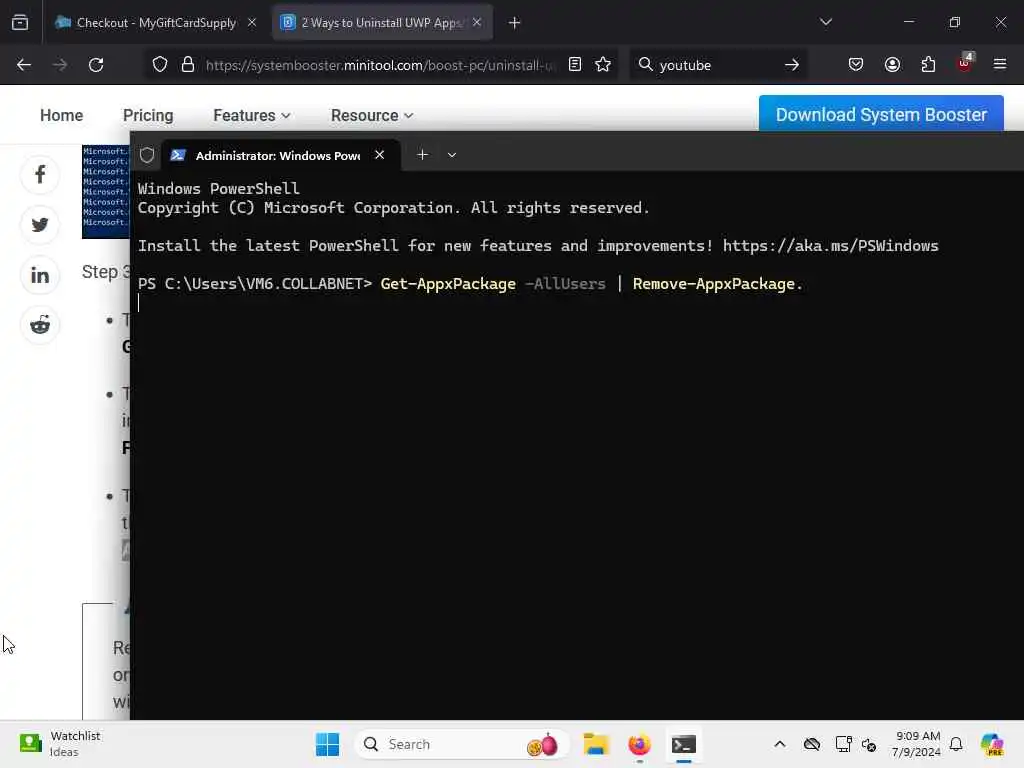Click the Firefox address bar URL
Image resolution: width=1024 pixels, height=768 pixels.
379,65
